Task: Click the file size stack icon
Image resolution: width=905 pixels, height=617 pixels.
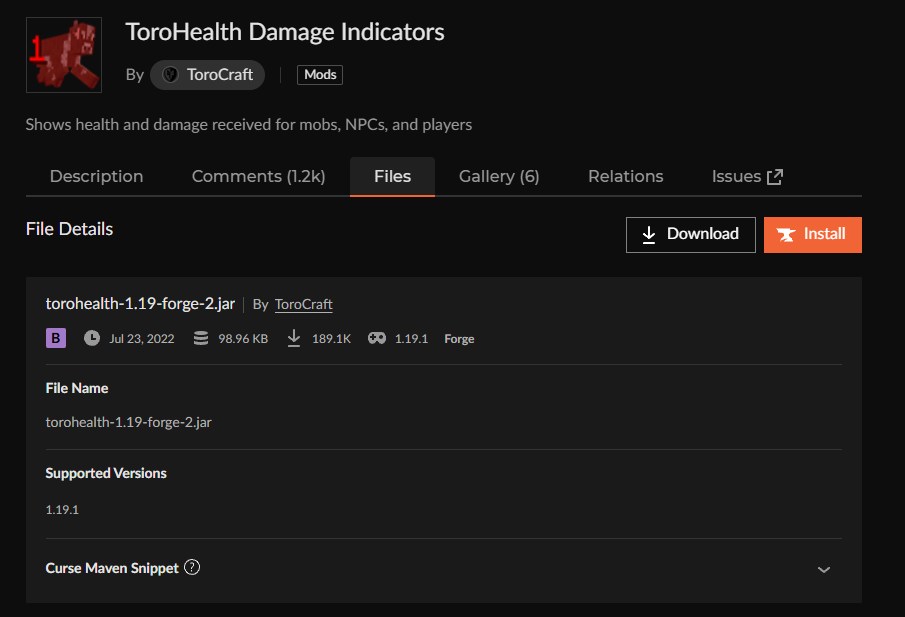Action: pyautogui.click(x=201, y=339)
